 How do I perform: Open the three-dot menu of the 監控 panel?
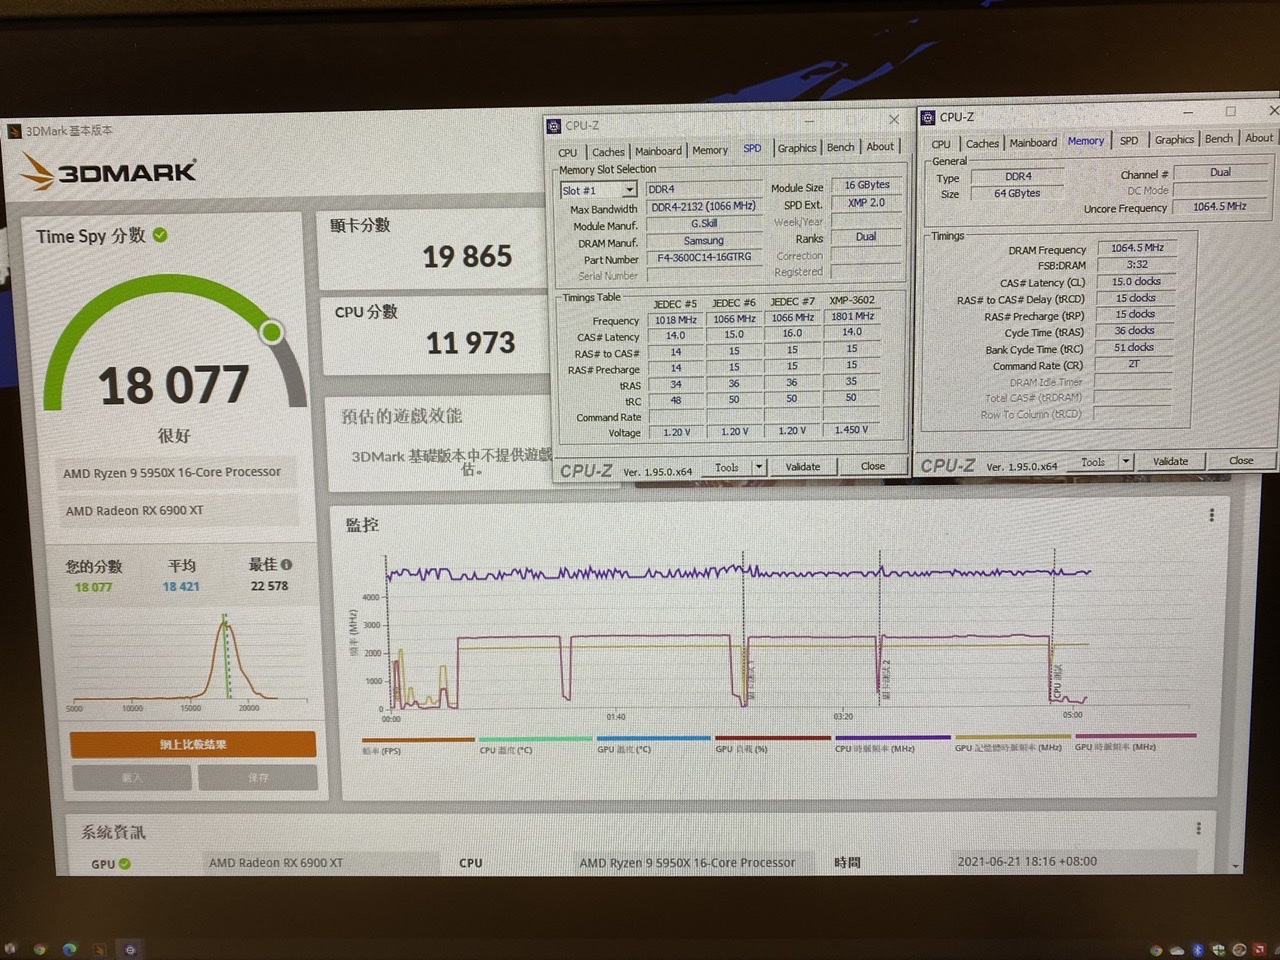coord(1211,515)
